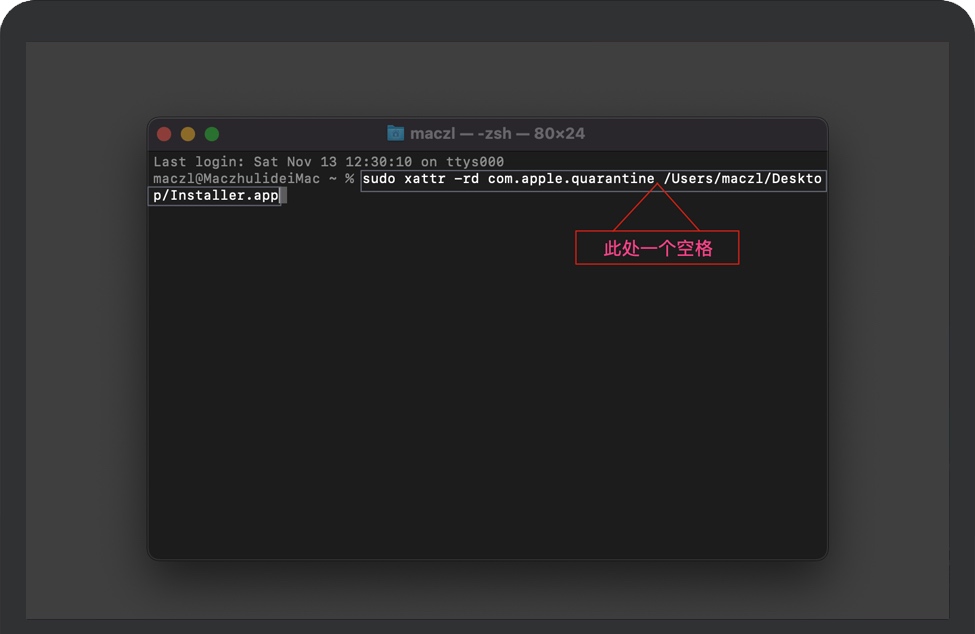Click the '%' prompt symbol
Screen dimensions: 975x634
click(349, 178)
